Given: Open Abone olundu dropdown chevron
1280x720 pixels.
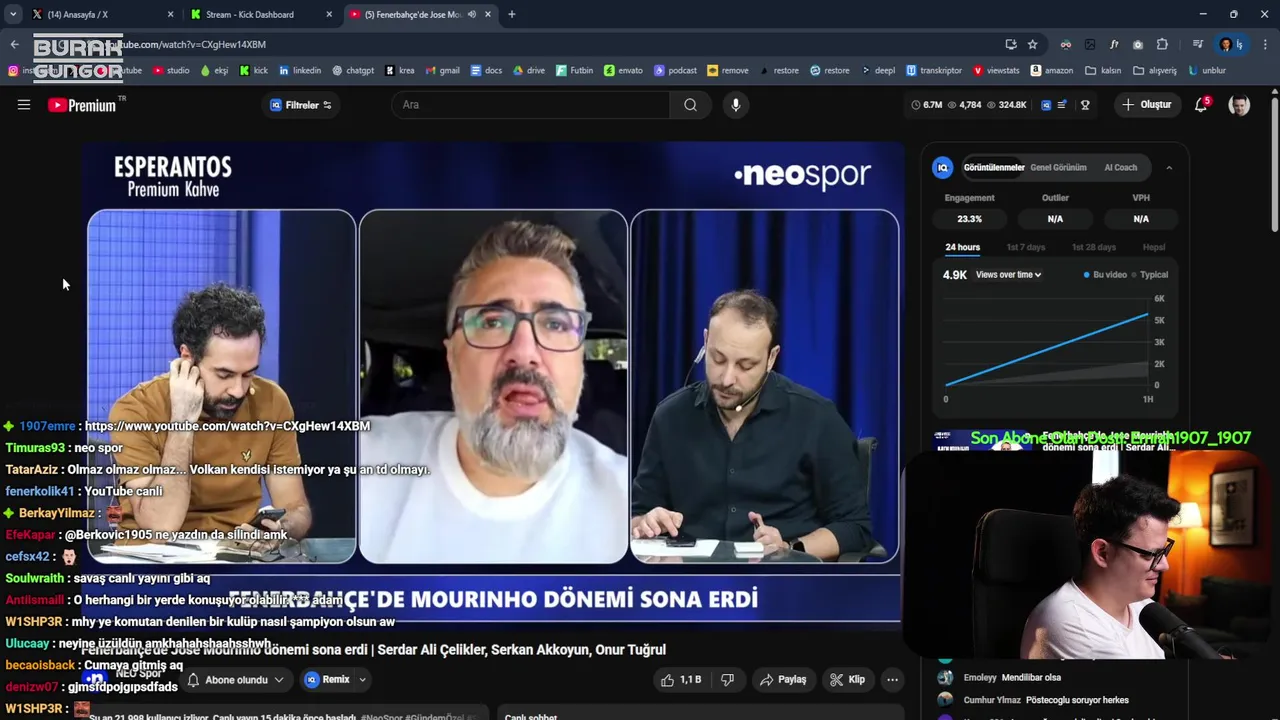Looking at the screenshot, I should [279, 680].
